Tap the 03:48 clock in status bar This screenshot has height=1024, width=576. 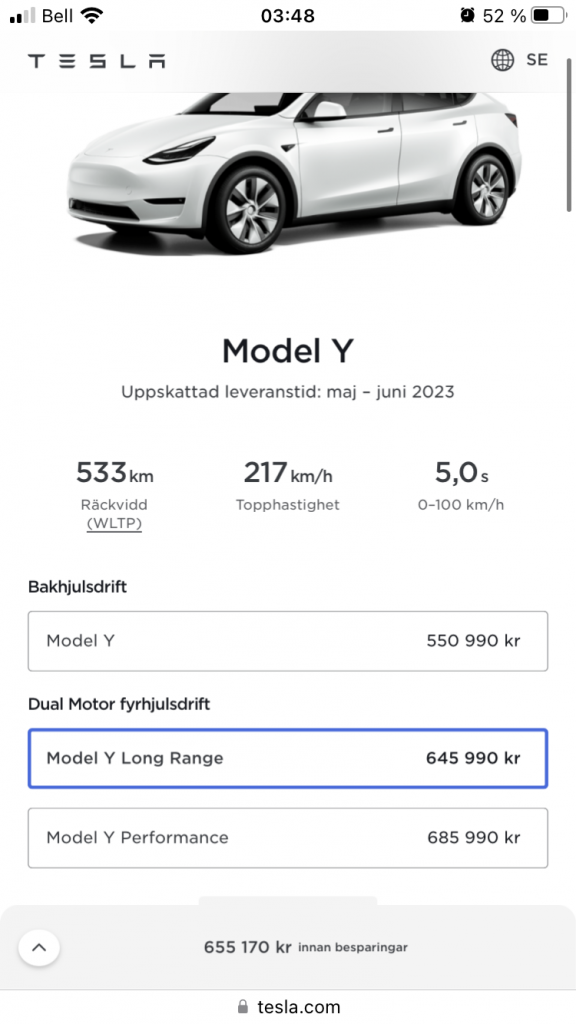287,16
